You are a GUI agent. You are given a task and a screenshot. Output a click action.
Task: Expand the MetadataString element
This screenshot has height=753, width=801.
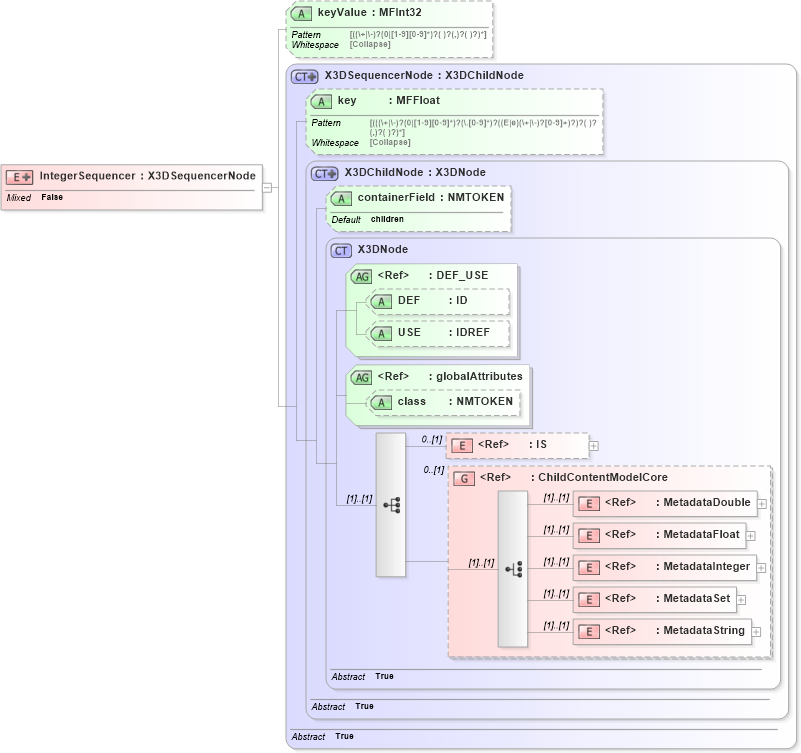pos(757,632)
